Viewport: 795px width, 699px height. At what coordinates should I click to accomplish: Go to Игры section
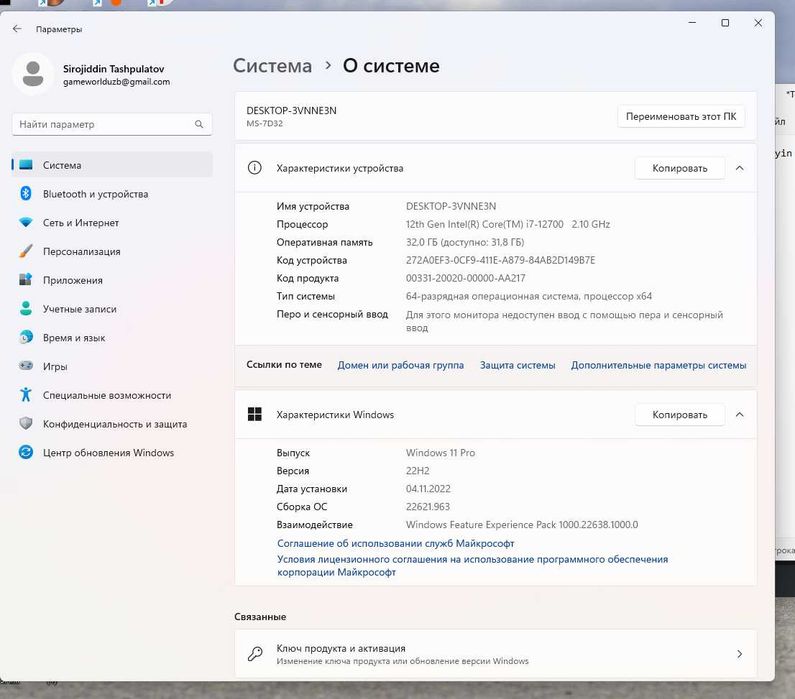click(112, 366)
